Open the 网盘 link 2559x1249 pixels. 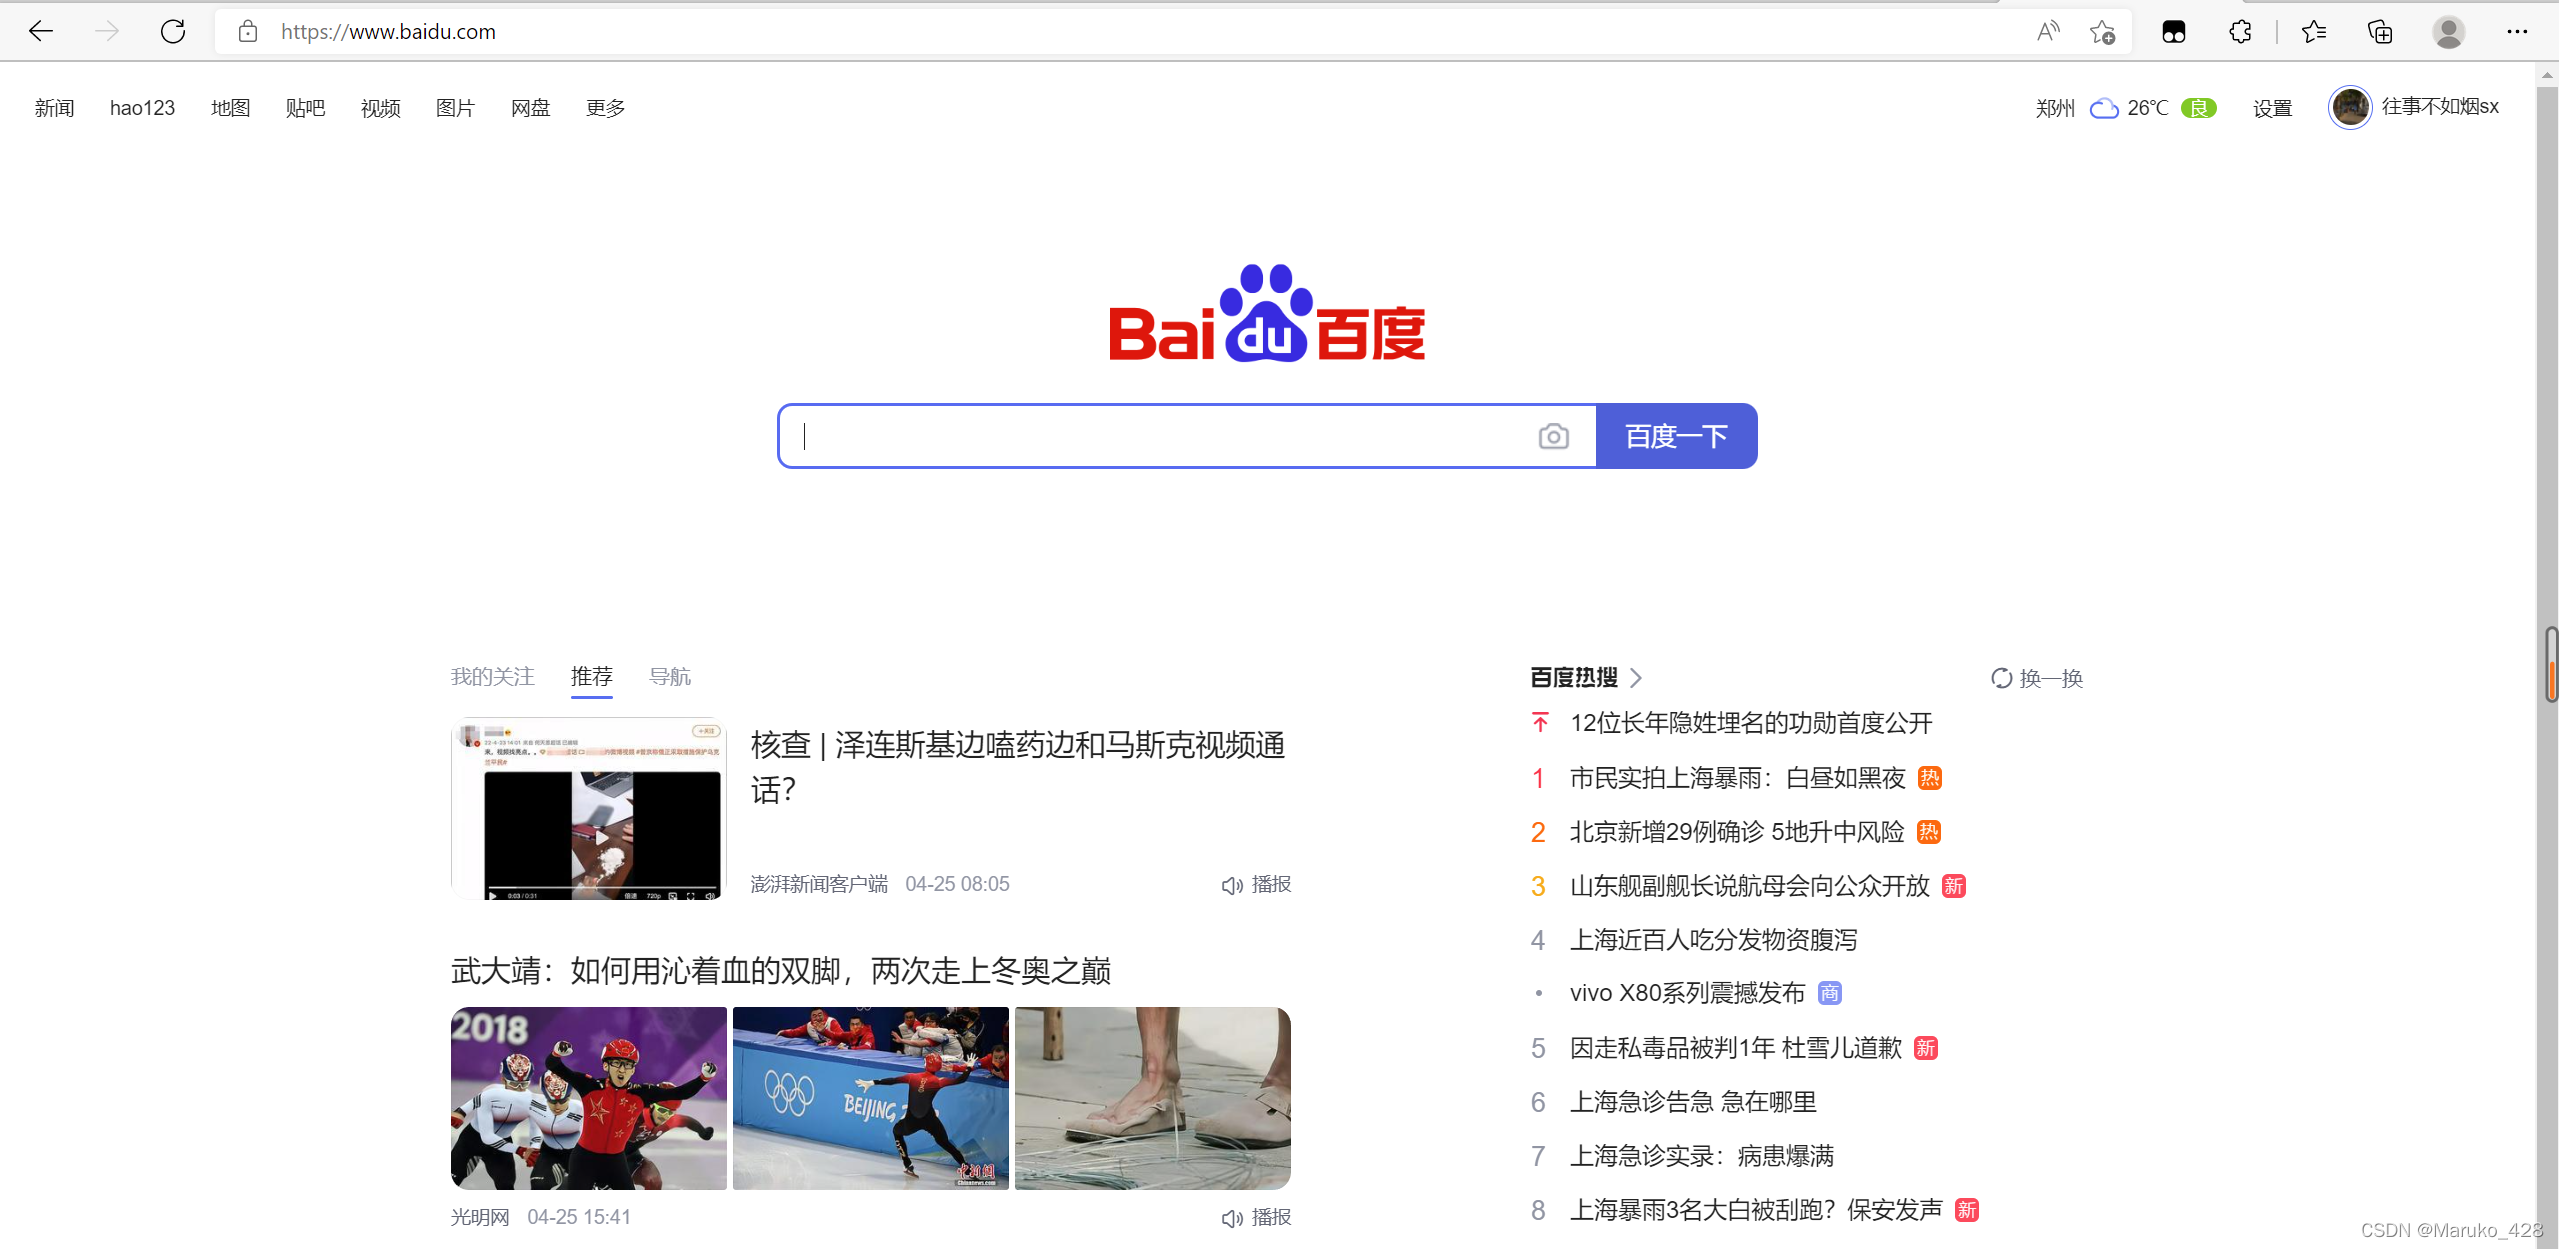pos(530,108)
